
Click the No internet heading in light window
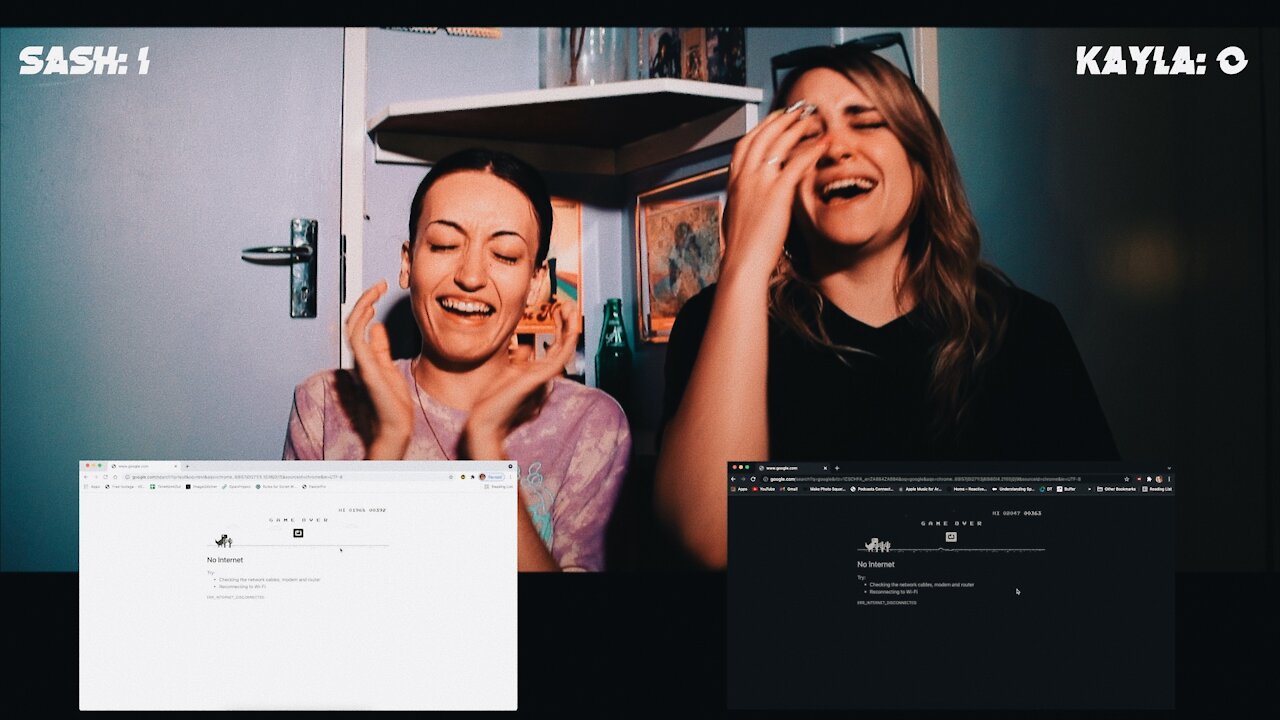[225, 560]
